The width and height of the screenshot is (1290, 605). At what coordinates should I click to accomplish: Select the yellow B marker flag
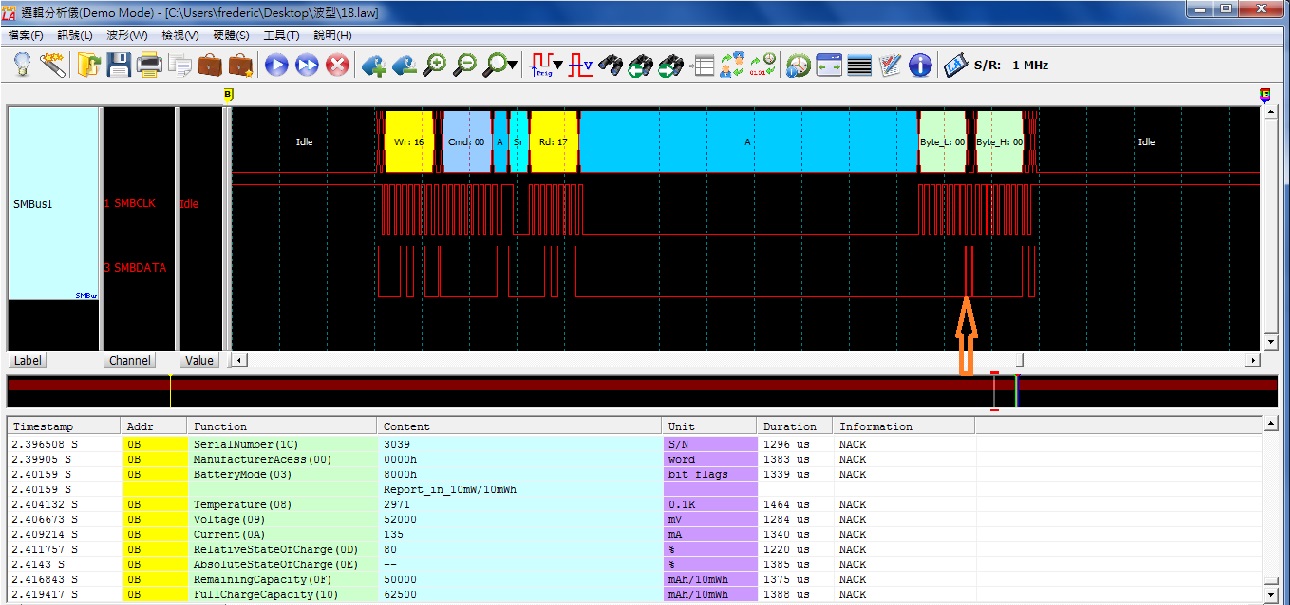(228, 94)
